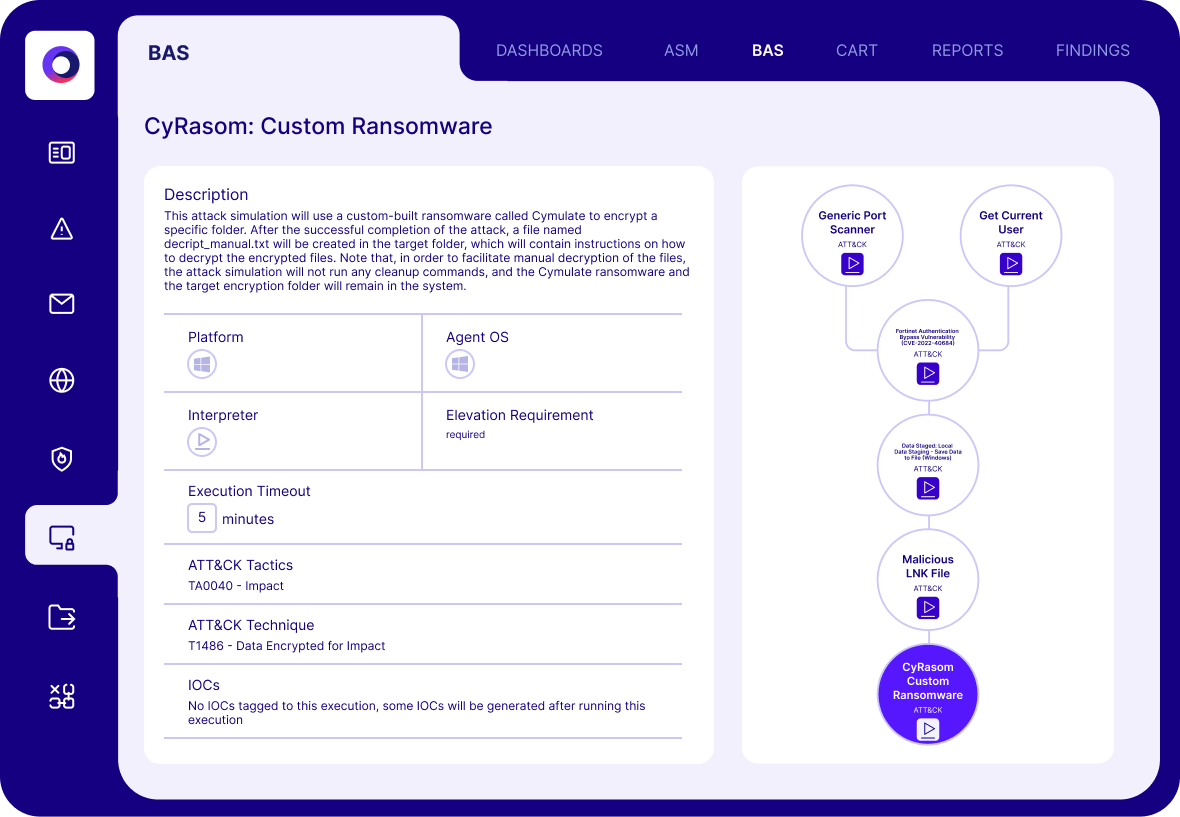Open the warning triangle alerts sidebar icon

click(62, 229)
